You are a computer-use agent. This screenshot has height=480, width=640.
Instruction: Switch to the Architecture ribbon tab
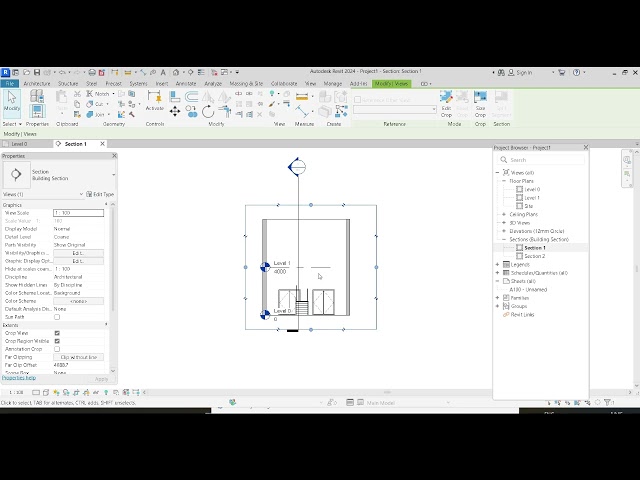coord(37,83)
